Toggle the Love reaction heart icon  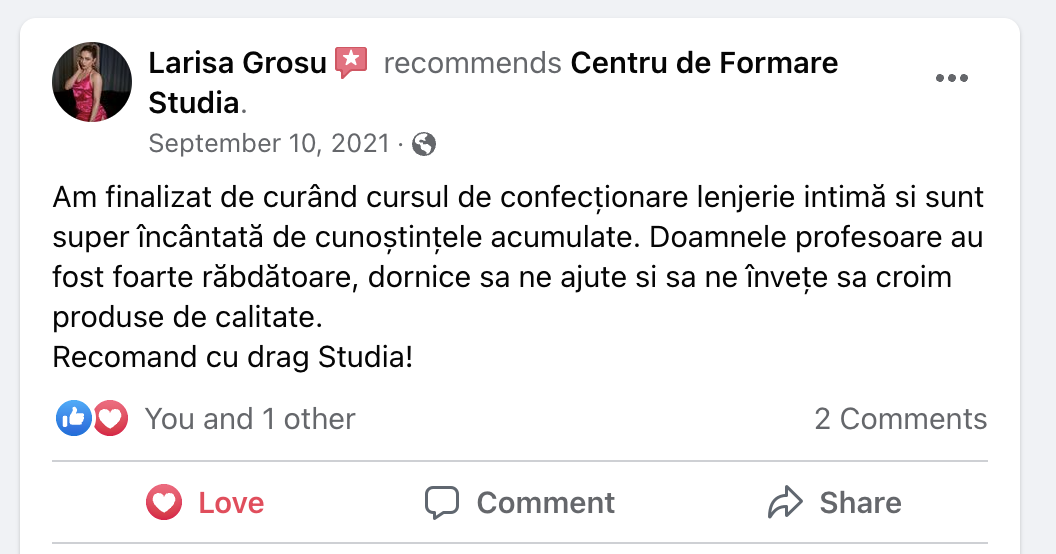pyautogui.click(x=163, y=502)
